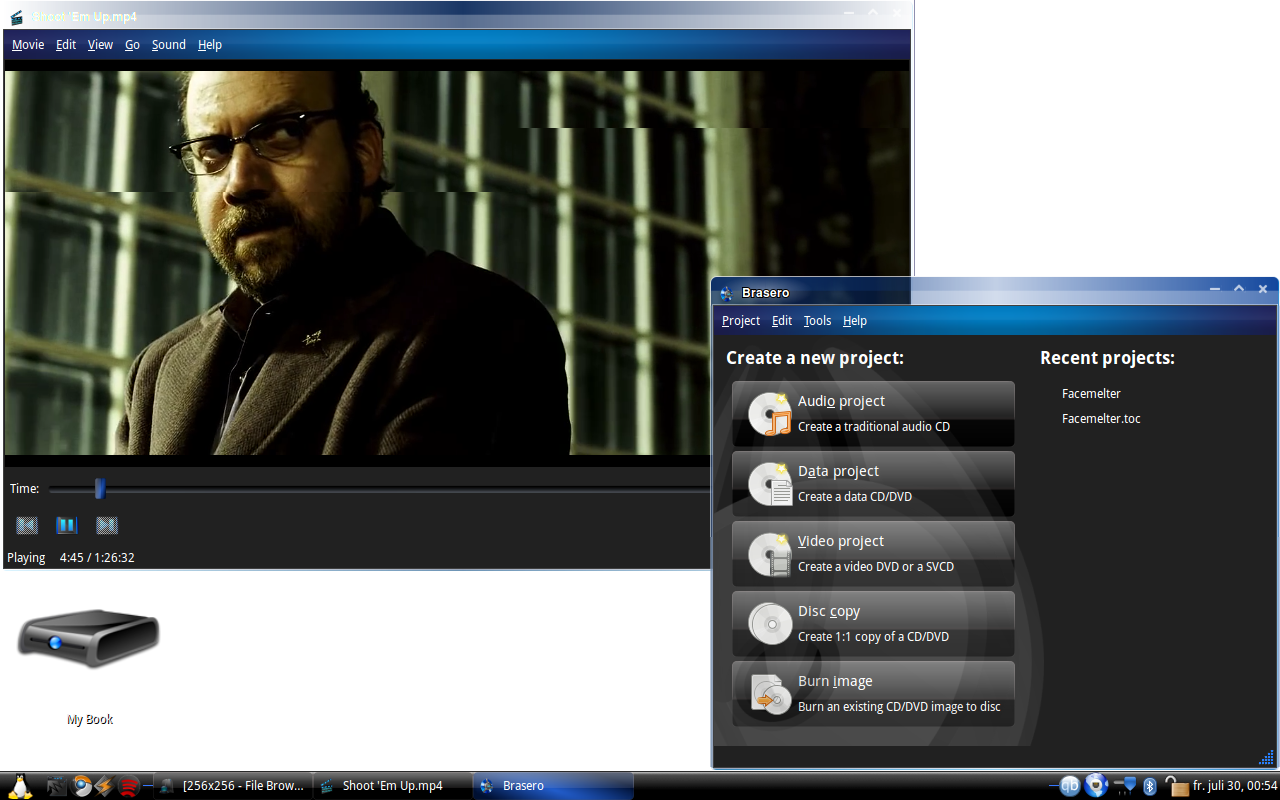Click the qBittorrent tray icon
The image size is (1280, 800).
click(x=1070, y=786)
